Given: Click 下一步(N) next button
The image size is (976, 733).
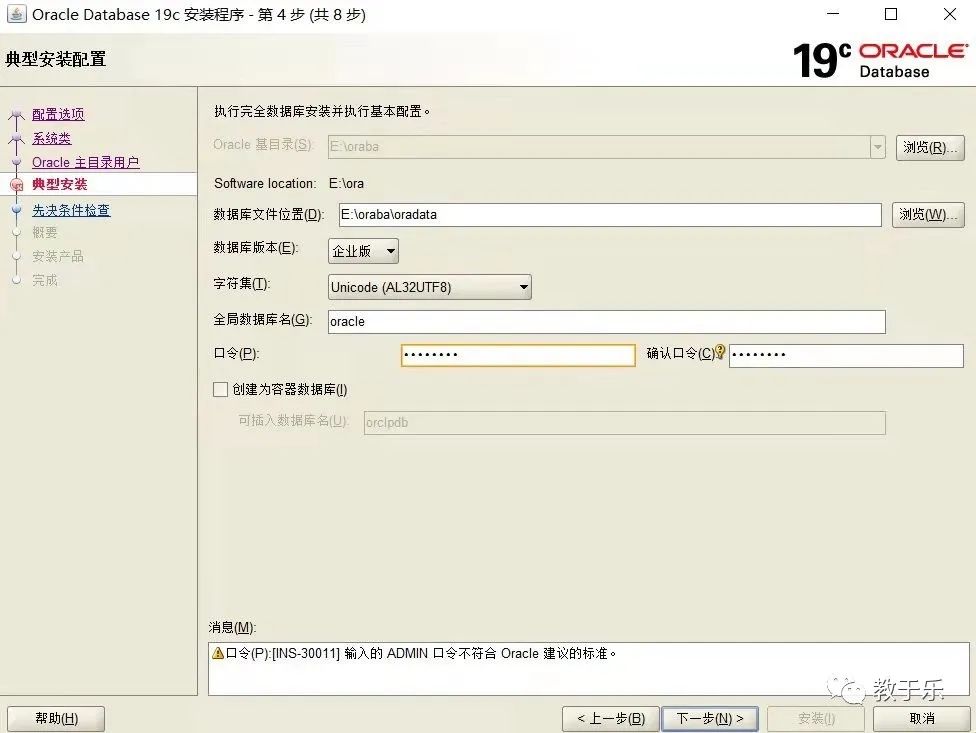Looking at the screenshot, I should (710, 719).
